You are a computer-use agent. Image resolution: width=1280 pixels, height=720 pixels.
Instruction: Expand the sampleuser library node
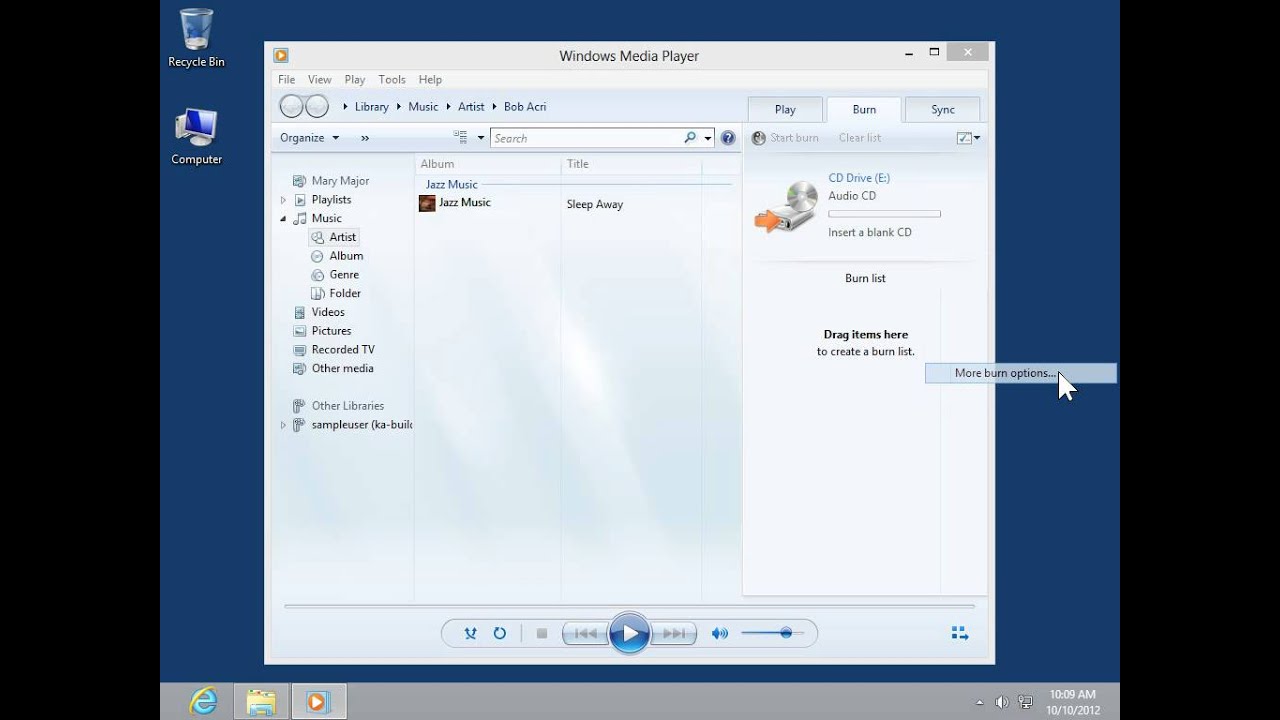(283, 425)
